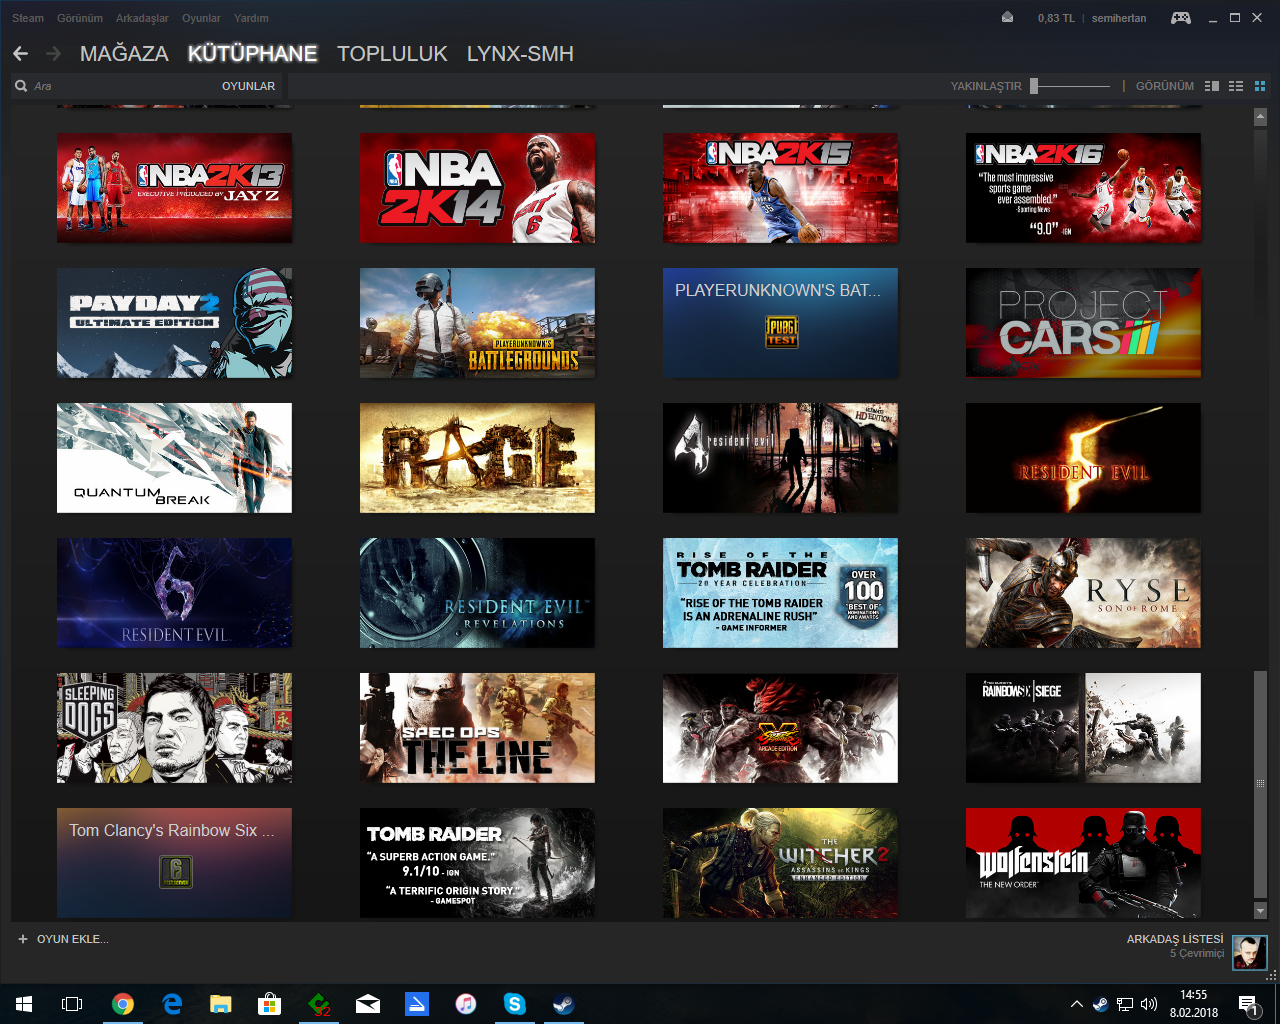Click the search magnifier icon
Screen dimensions: 1280x1024
tap(21, 86)
